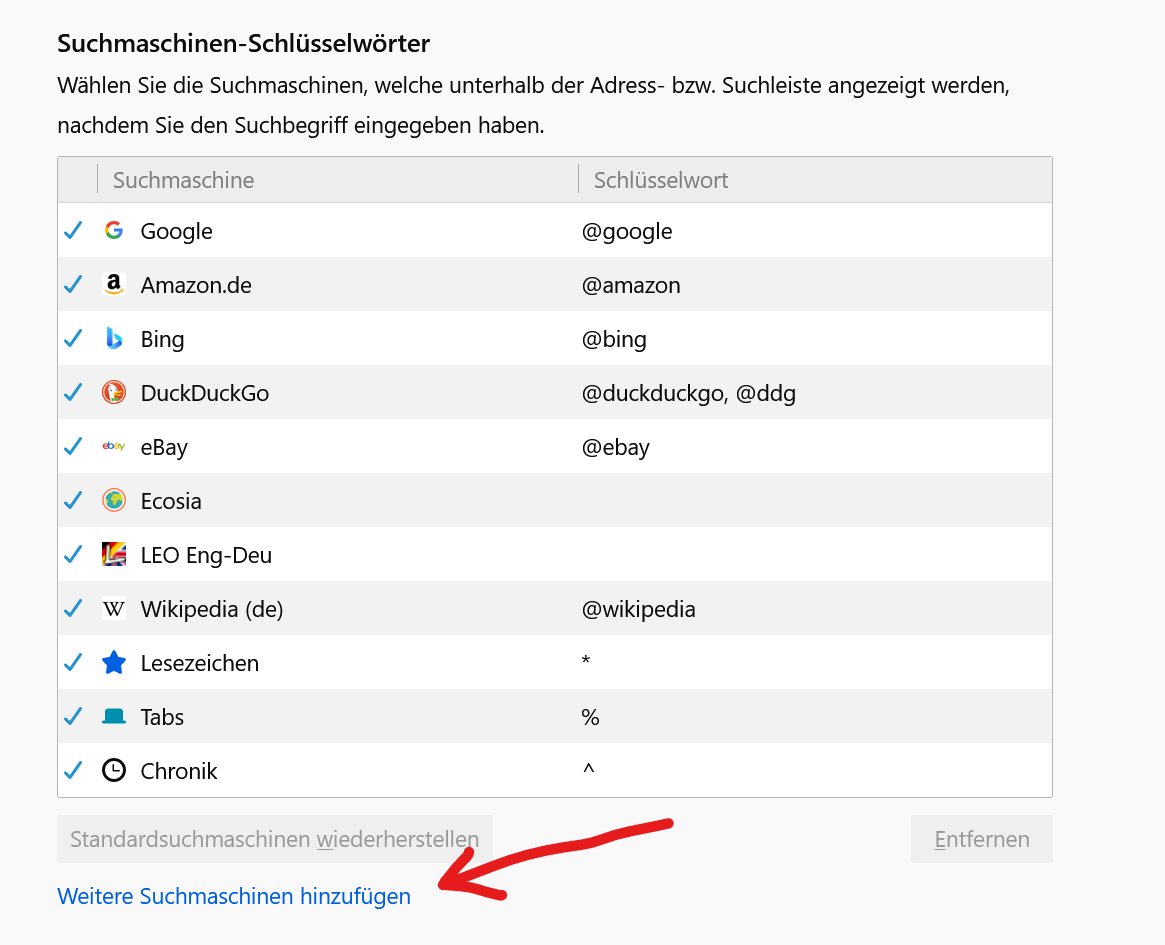Click the Amazon.de logo icon
The width and height of the screenshot is (1165, 945).
[x=114, y=285]
